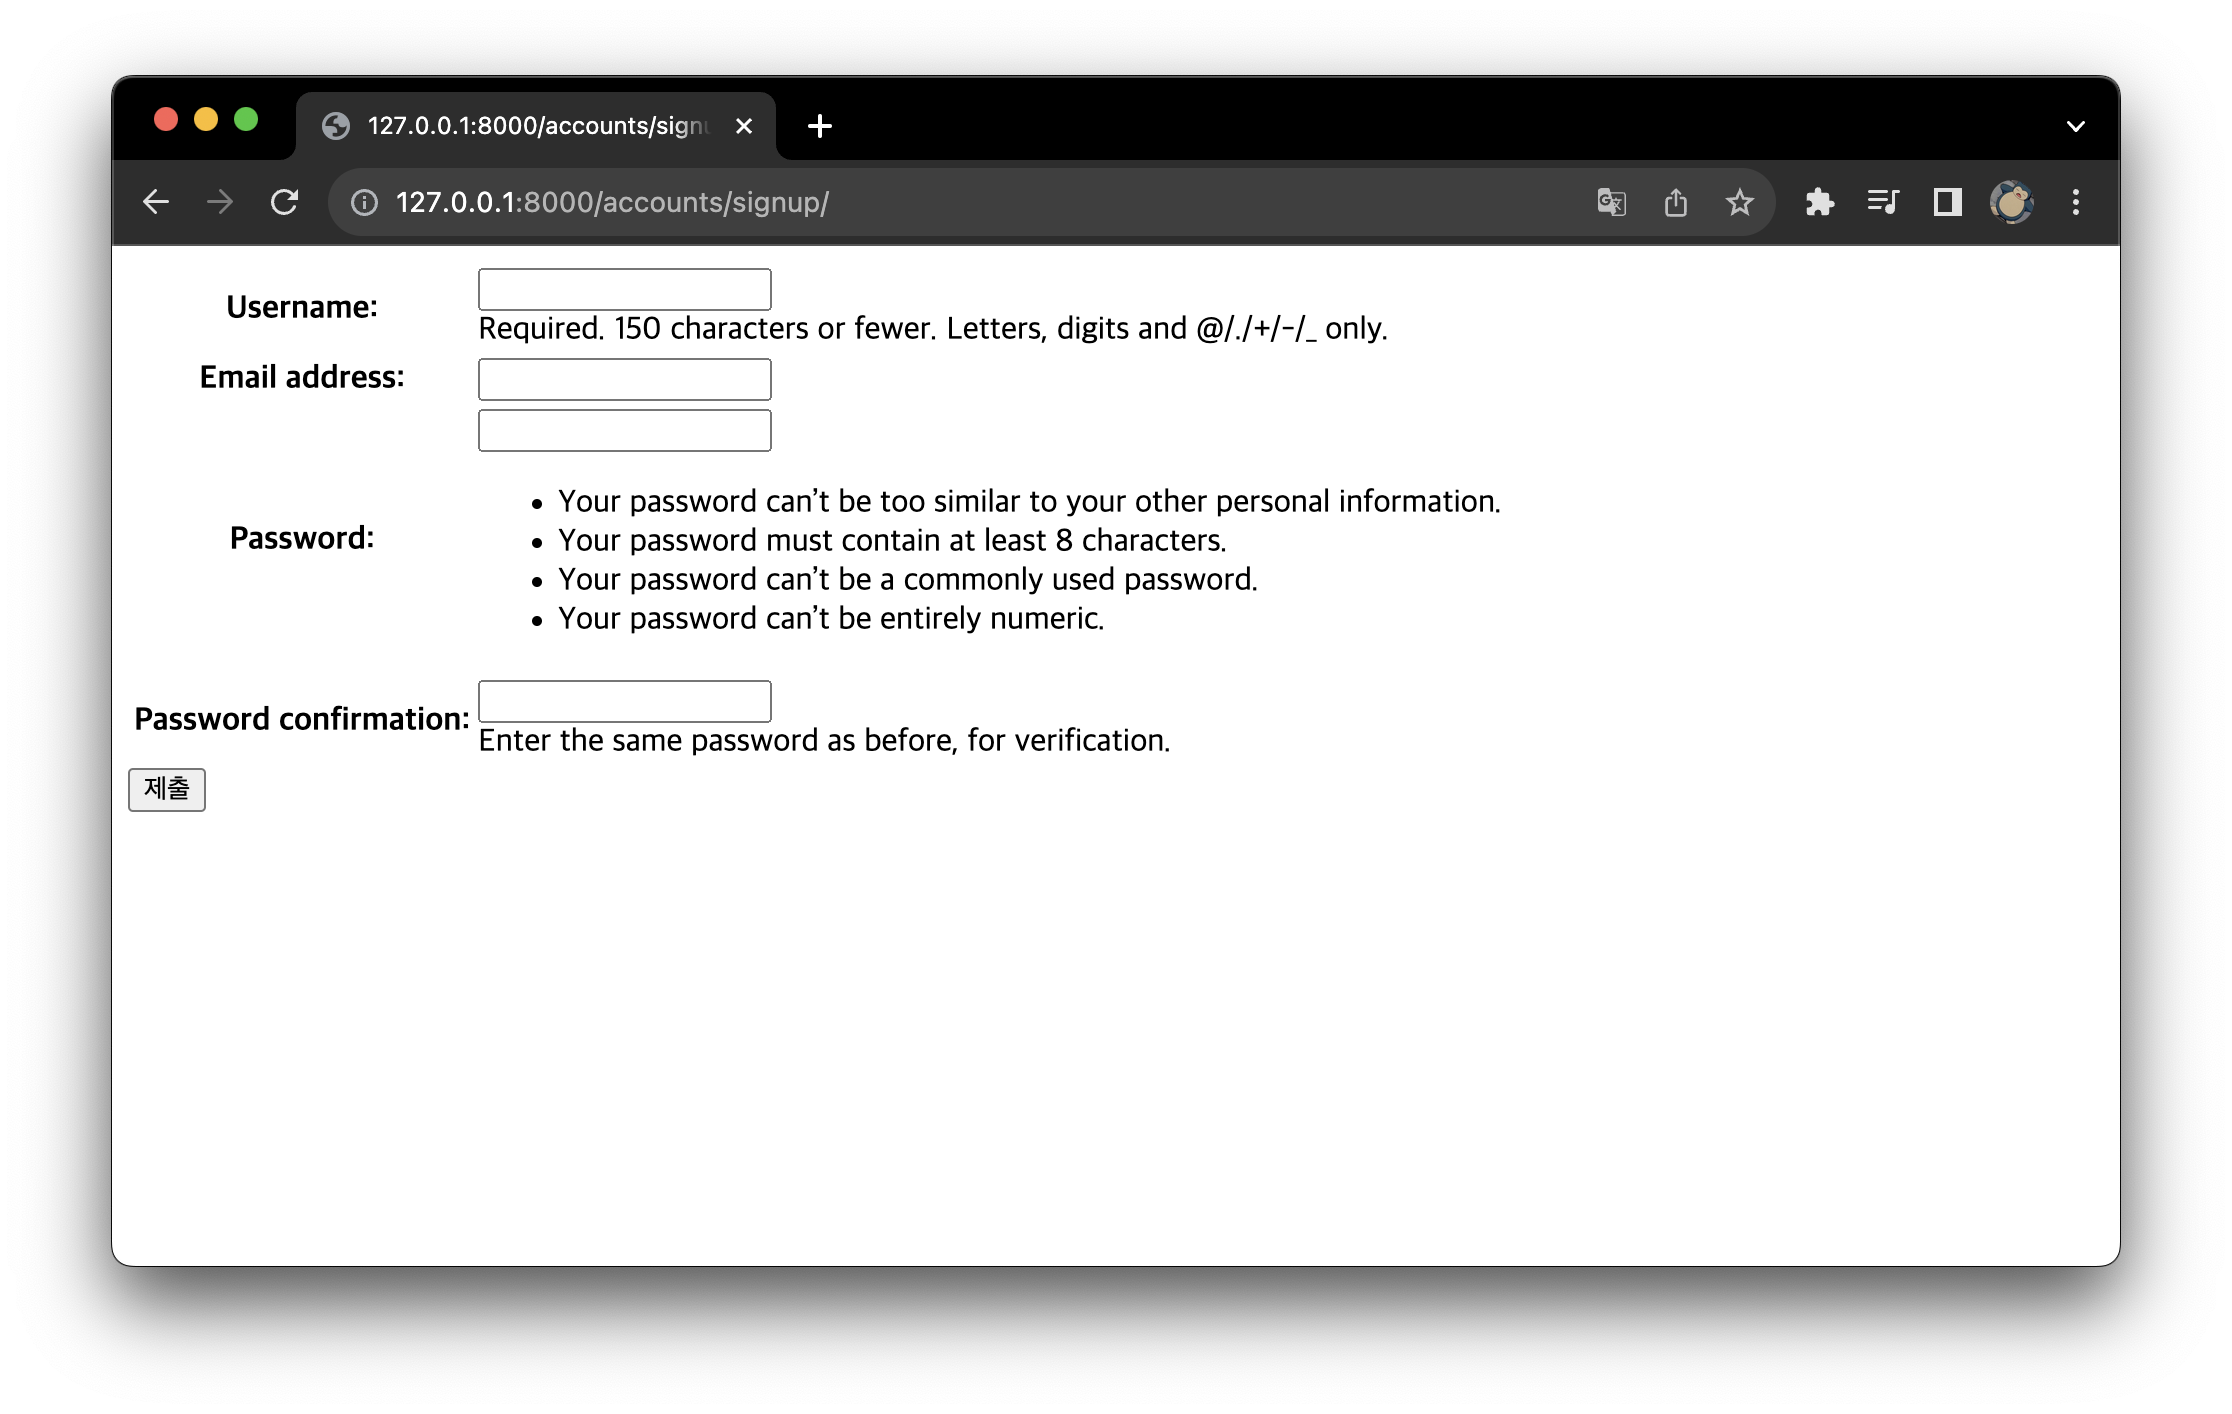Image resolution: width=2232 pixels, height=1414 pixels.
Task: Click 'too similar to your other personal information' text
Action: click(x=1029, y=501)
